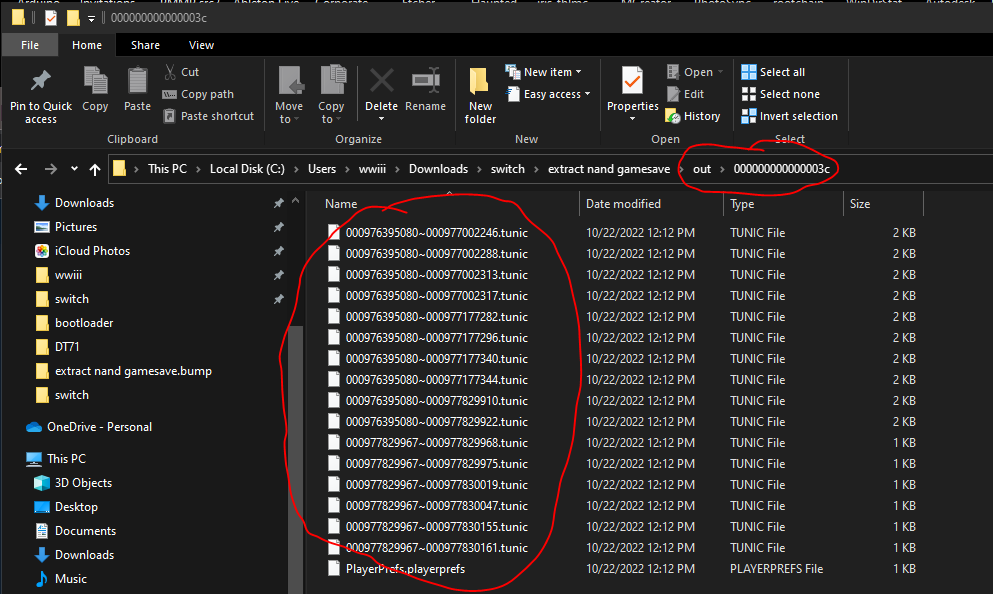Open extract nand gamesave.bump folder
The width and height of the screenshot is (993, 594).
coord(133,371)
